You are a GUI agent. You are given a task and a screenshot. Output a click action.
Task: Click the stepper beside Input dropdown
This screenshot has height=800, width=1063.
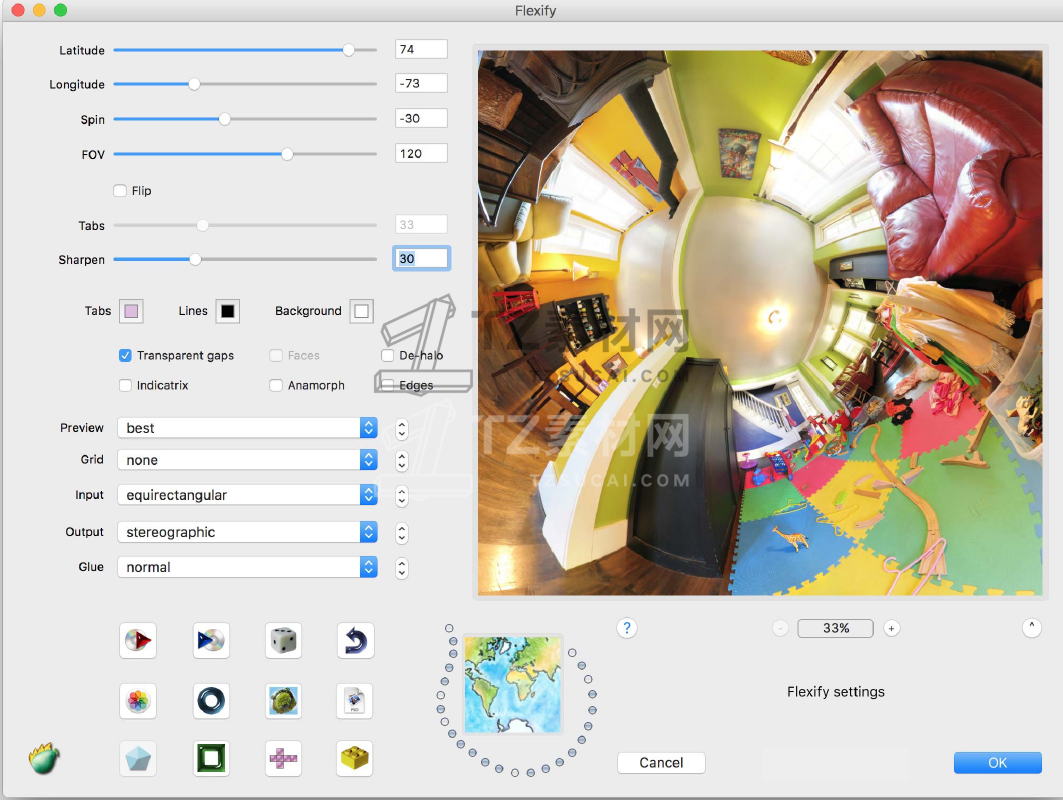pyautogui.click(x=402, y=496)
